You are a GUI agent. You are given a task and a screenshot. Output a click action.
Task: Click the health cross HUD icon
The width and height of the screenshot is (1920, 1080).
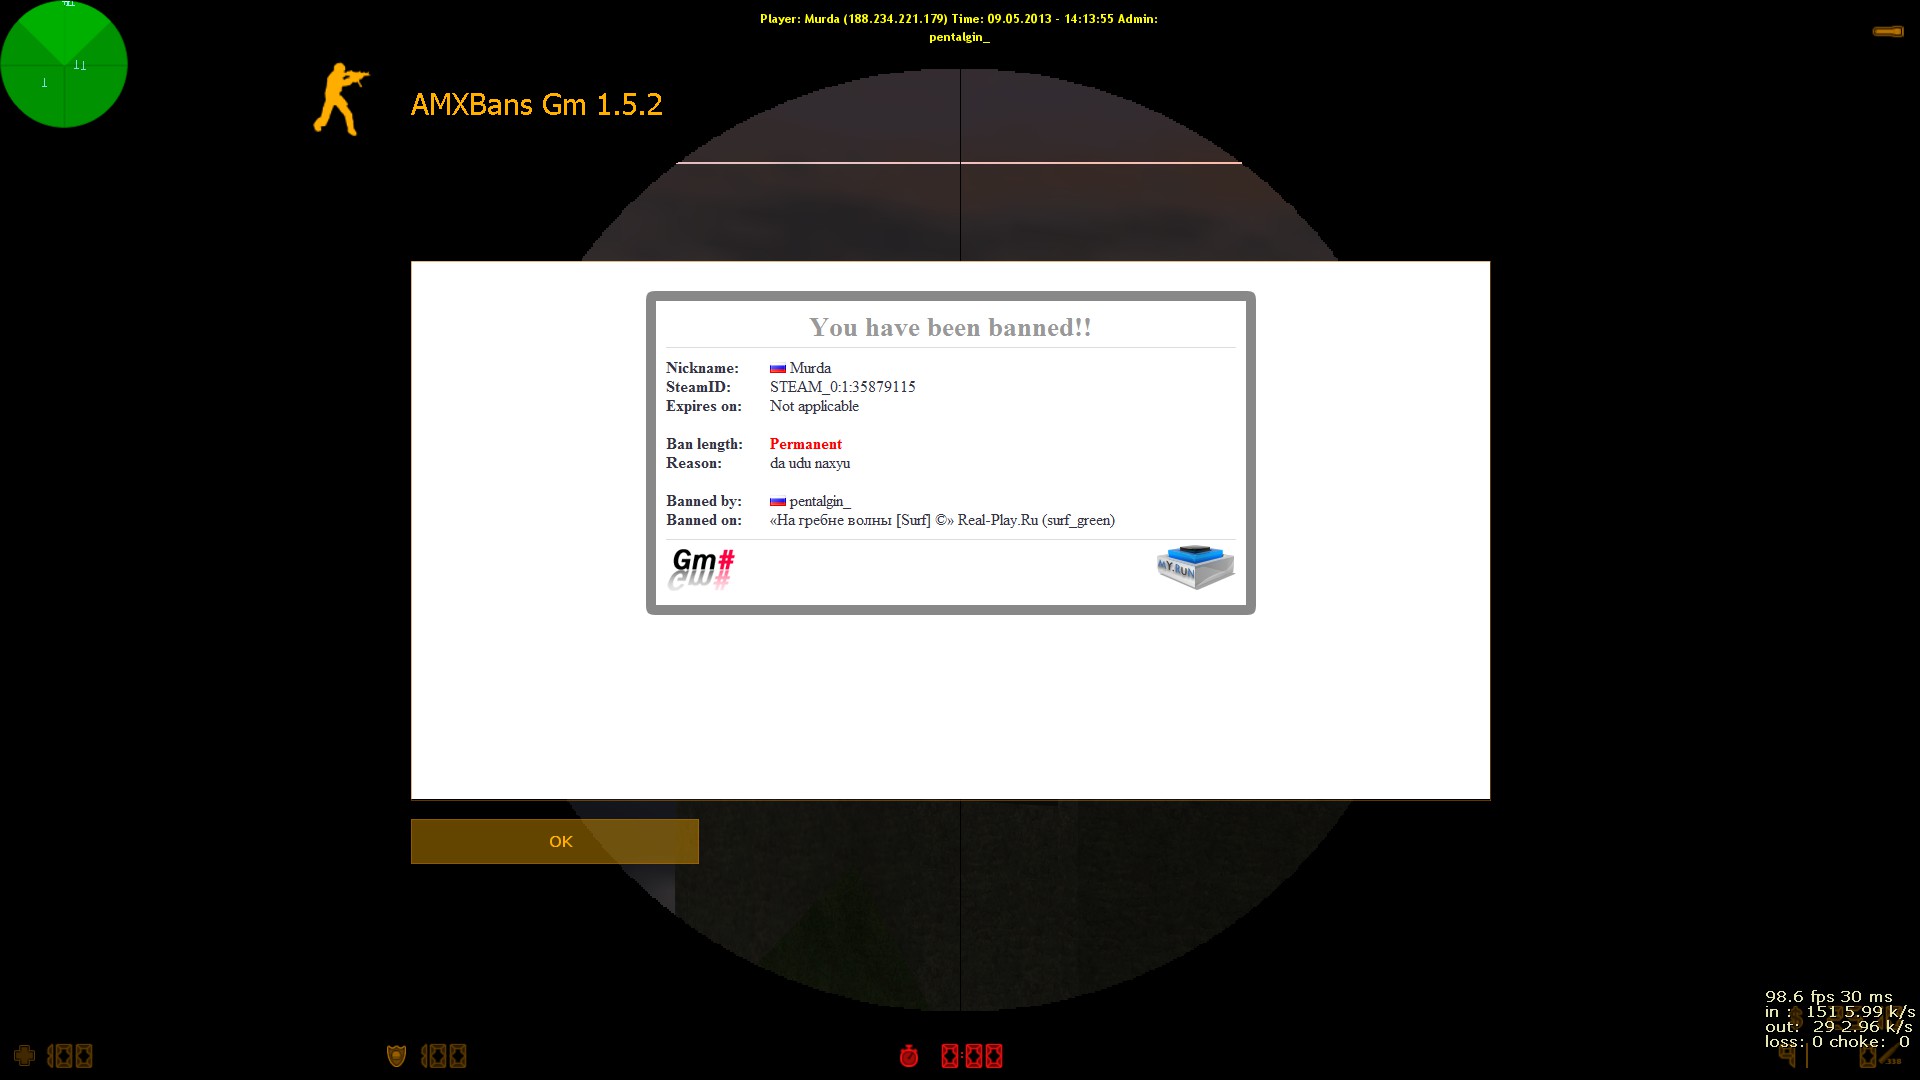(x=24, y=1056)
